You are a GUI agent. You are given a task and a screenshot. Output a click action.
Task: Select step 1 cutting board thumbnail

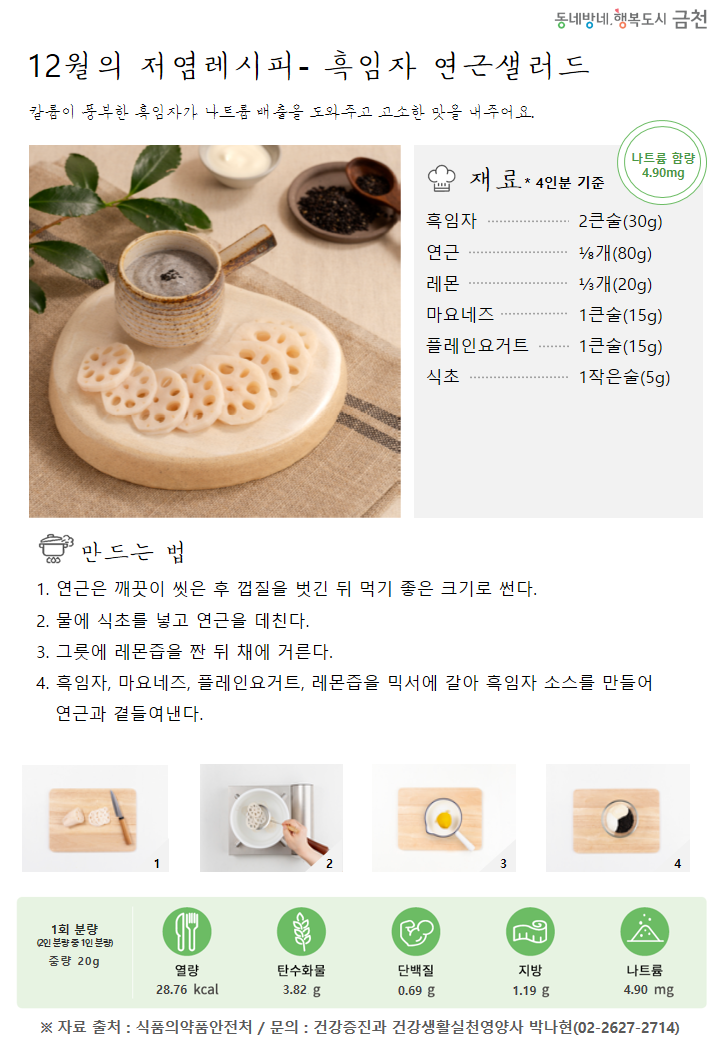(x=95, y=818)
